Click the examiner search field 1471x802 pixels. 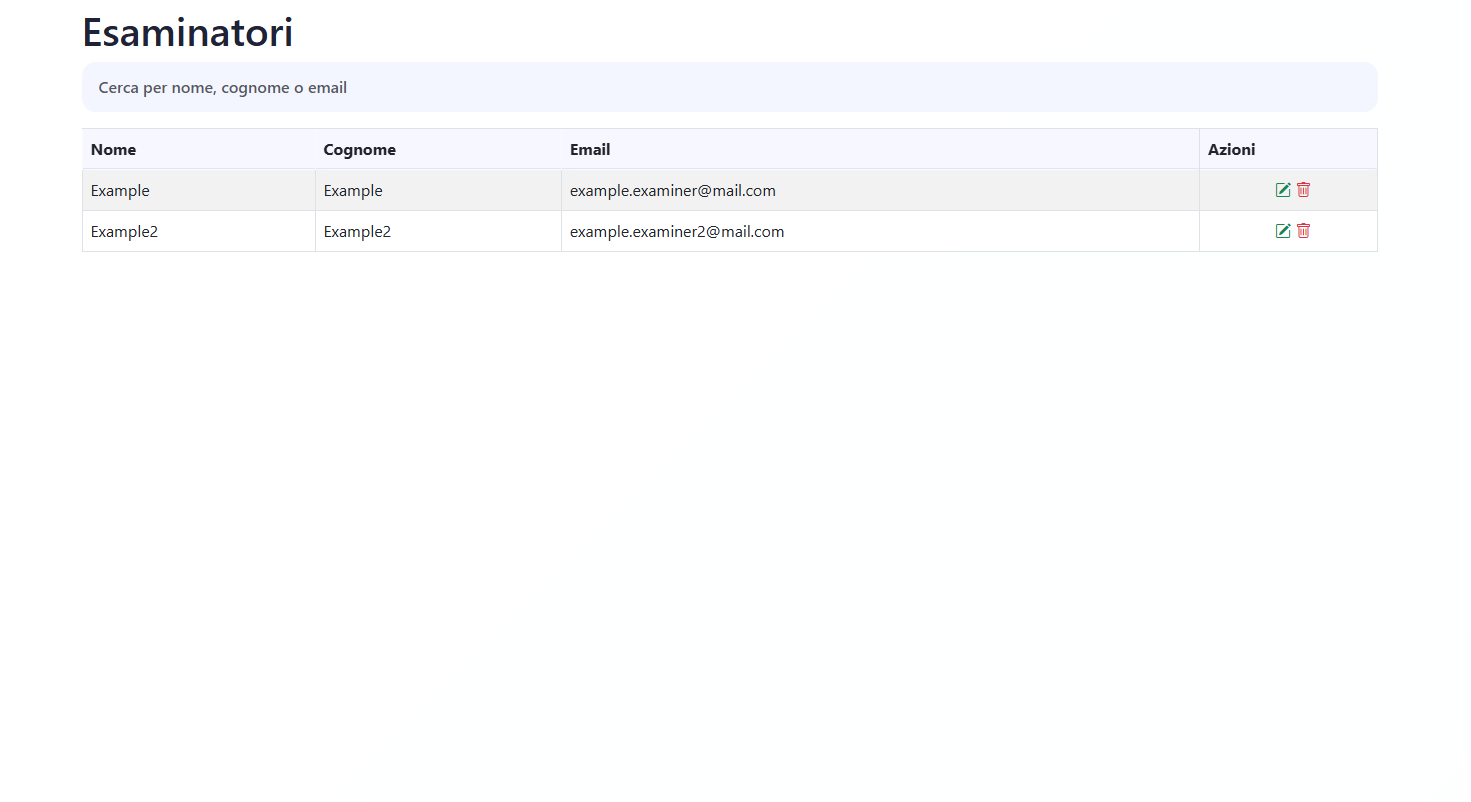point(729,88)
